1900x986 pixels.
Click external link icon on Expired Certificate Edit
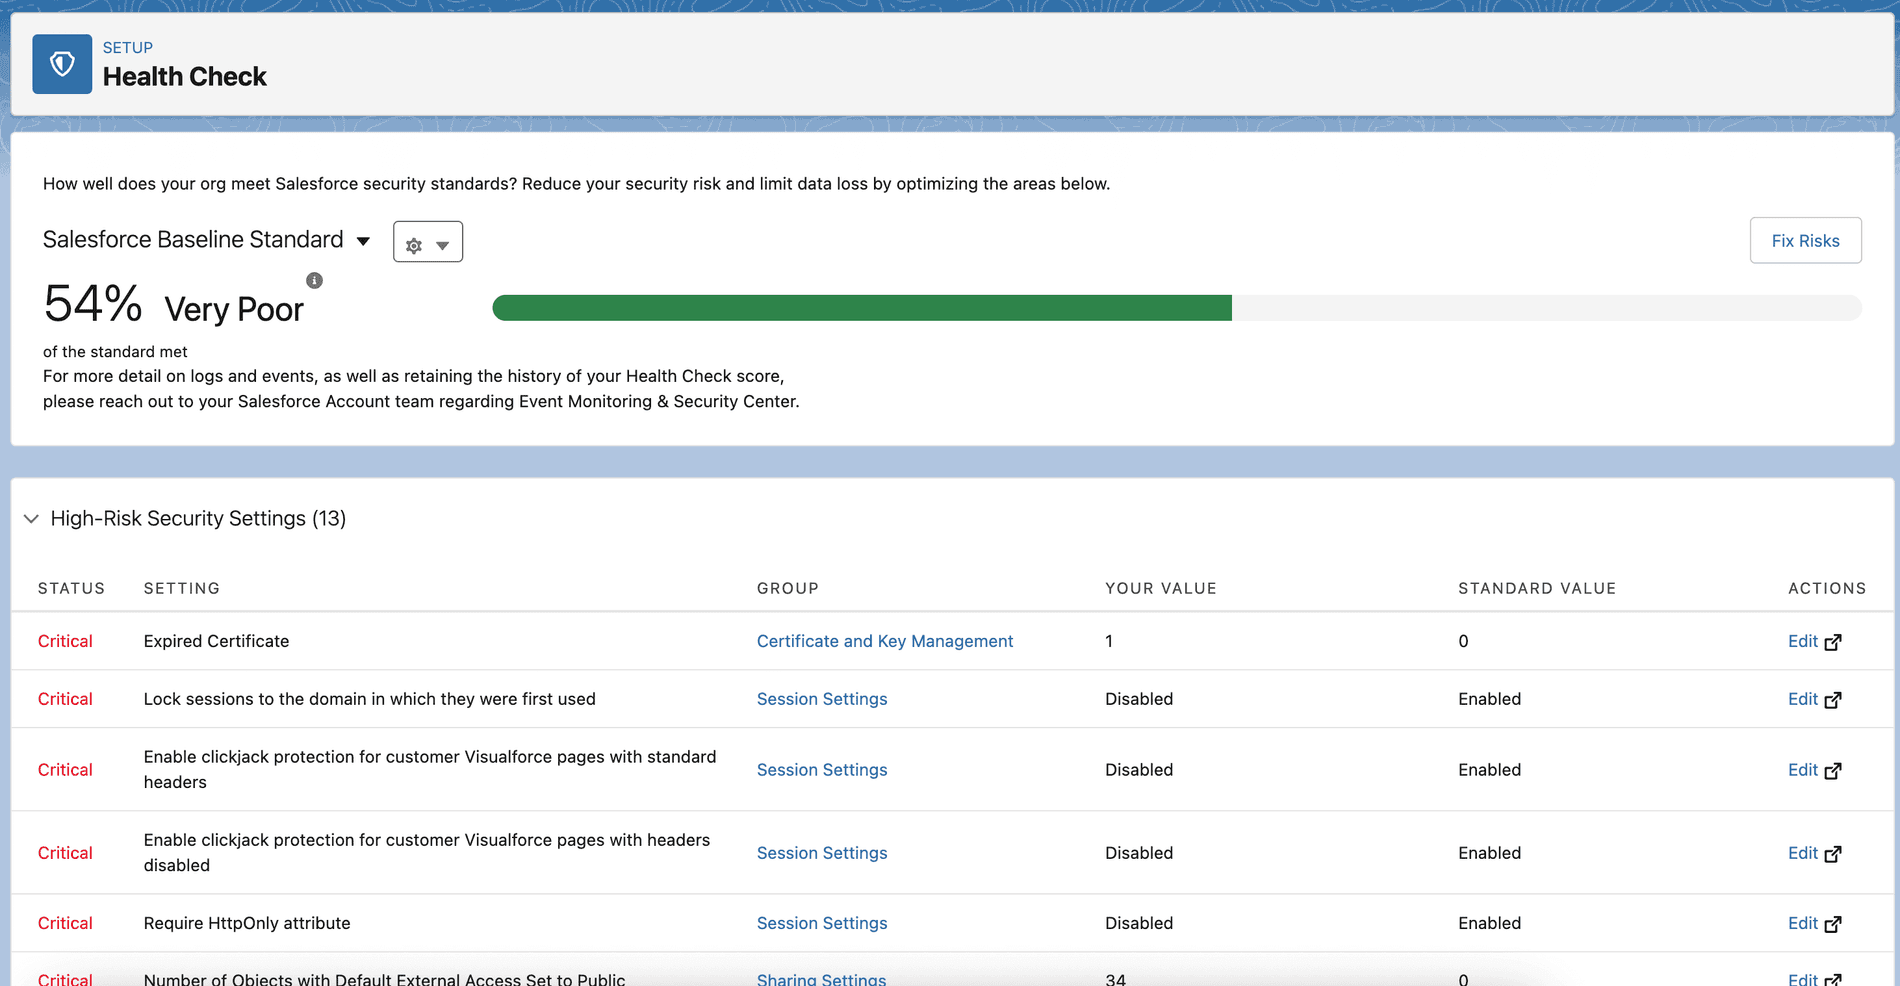point(1834,641)
